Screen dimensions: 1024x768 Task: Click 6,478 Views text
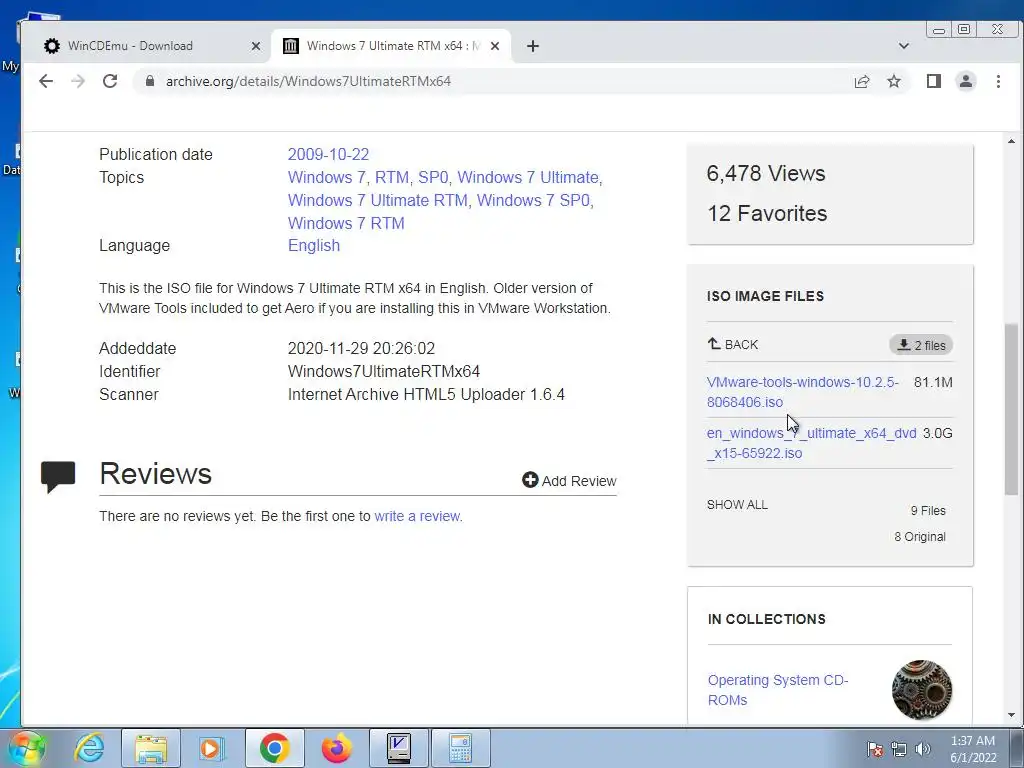click(x=765, y=173)
